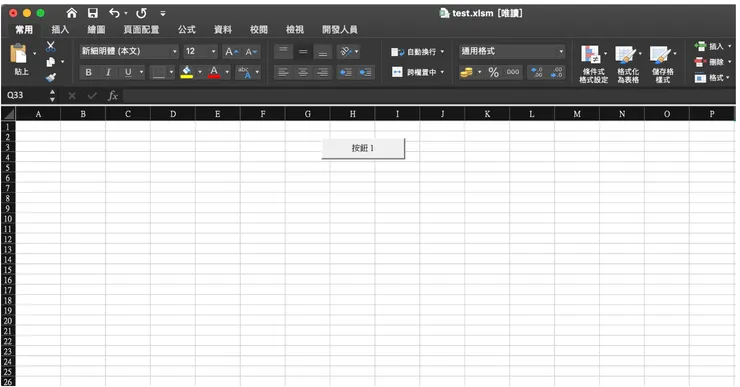
Task: Decrease decimal places
Action: pyautogui.click(x=556, y=72)
